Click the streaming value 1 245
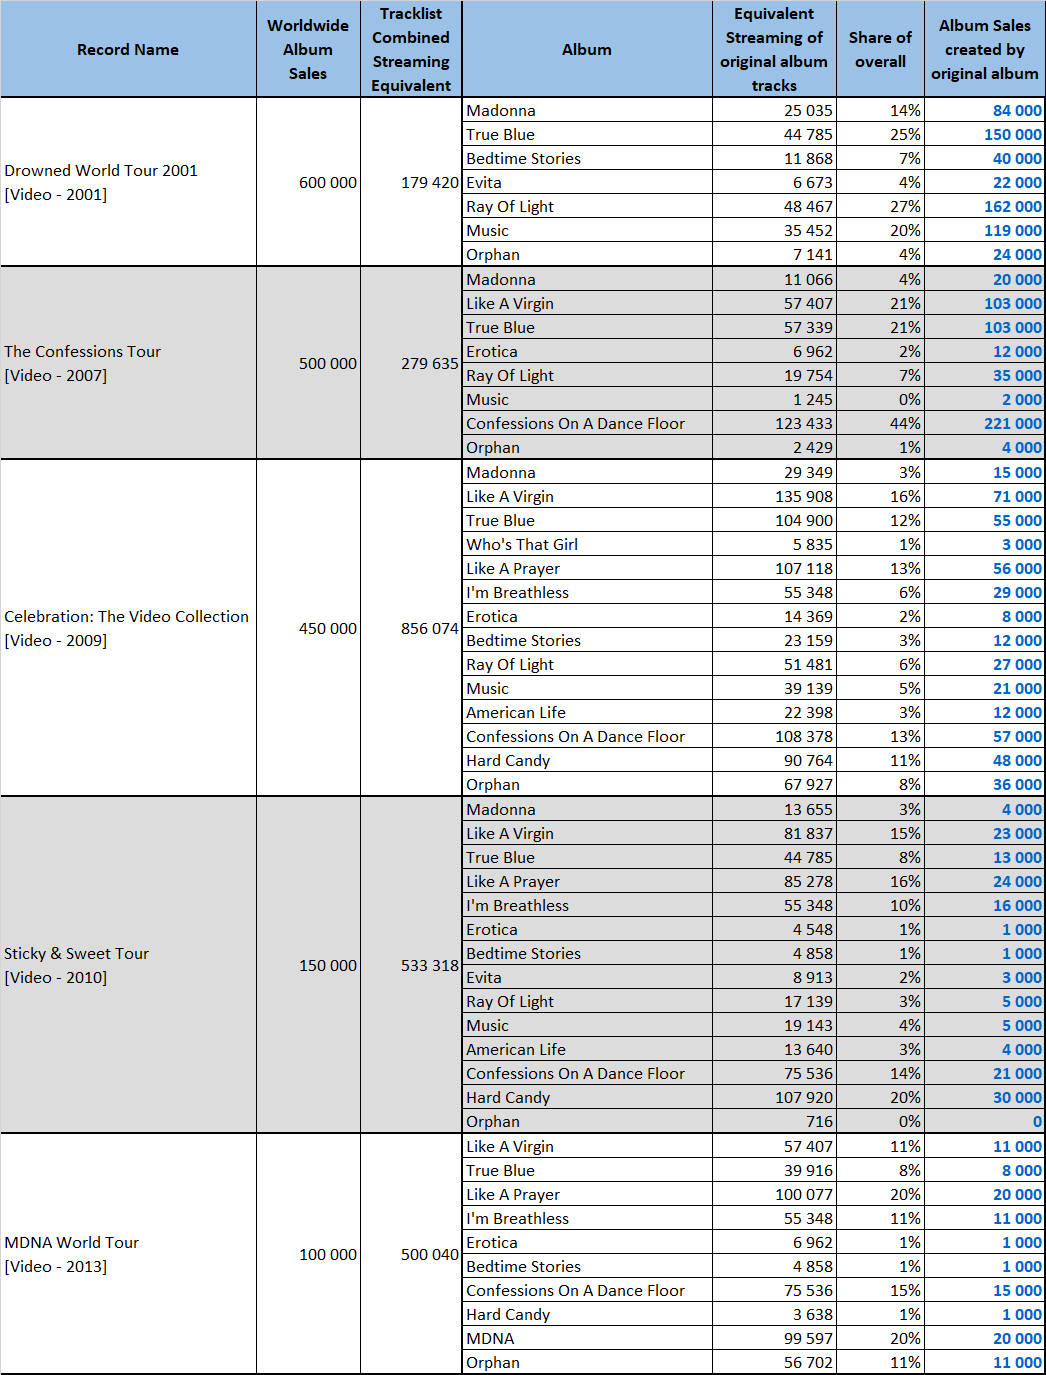This screenshot has height=1375, width=1046. pos(774,399)
